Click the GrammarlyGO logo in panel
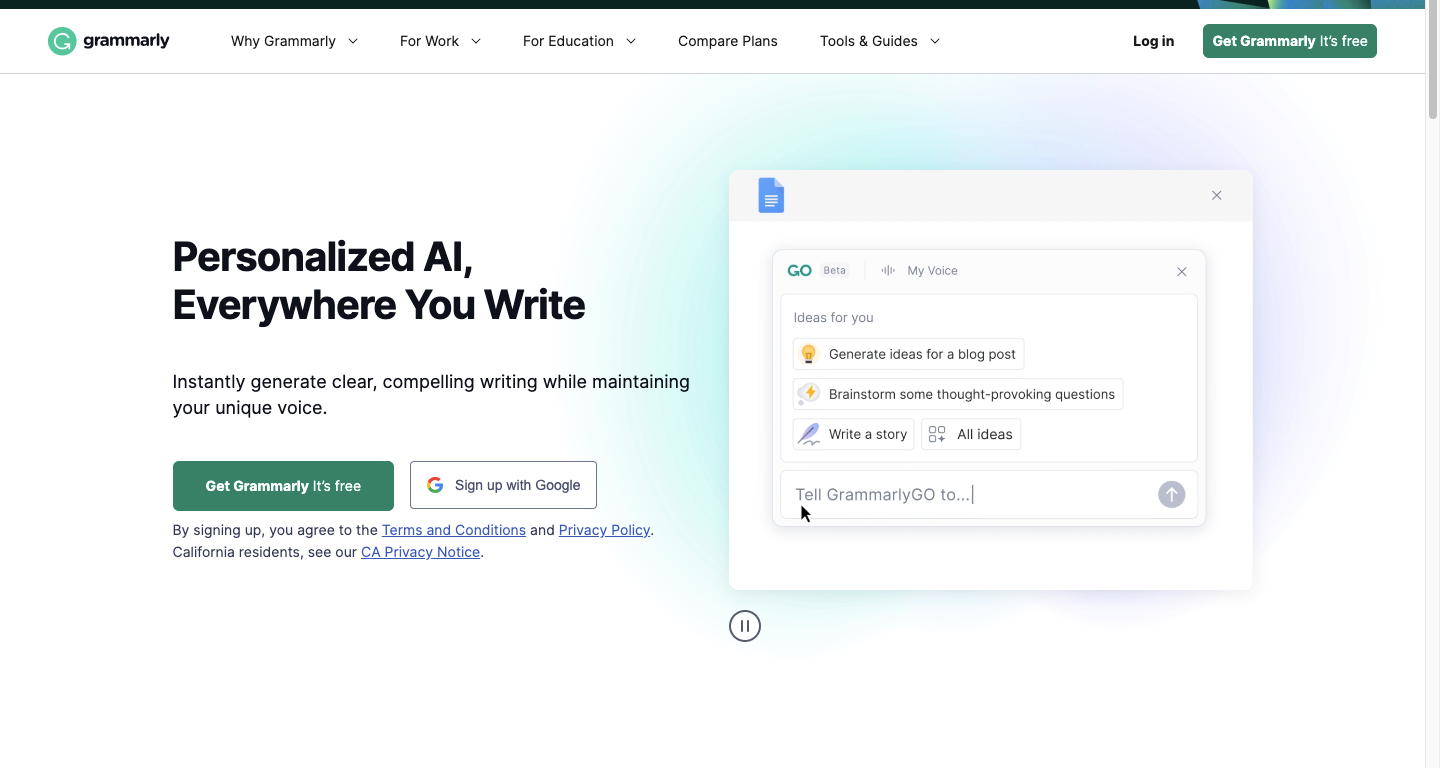The height and width of the screenshot is (768, 1440). (800, 271)
